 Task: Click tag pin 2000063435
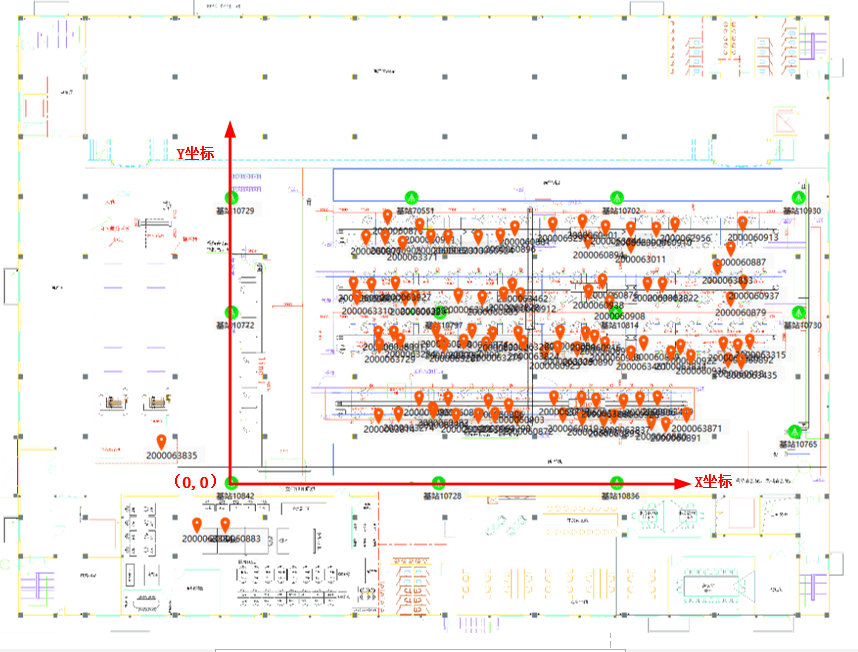coord(741,362)
